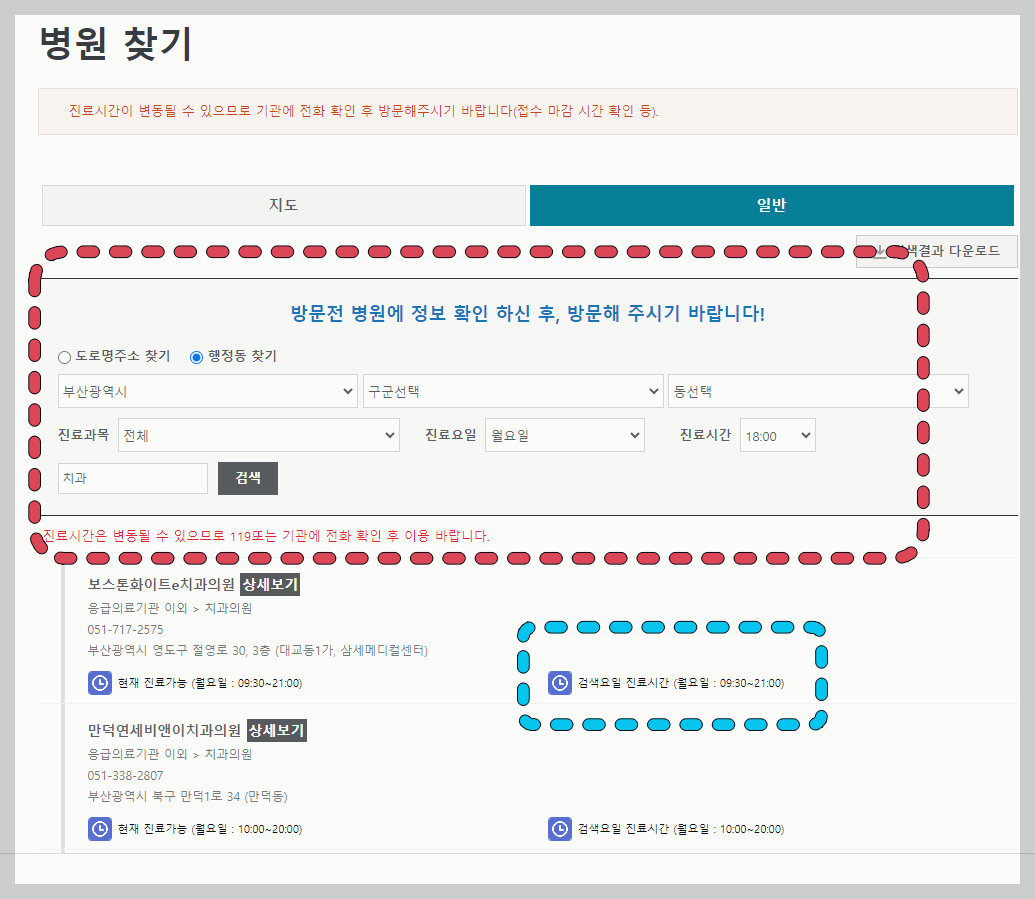Select the 도로명주소 찾기 radio button
Image resolution: width=1035 pixels, height=899 pixels.
coord(64,357)
